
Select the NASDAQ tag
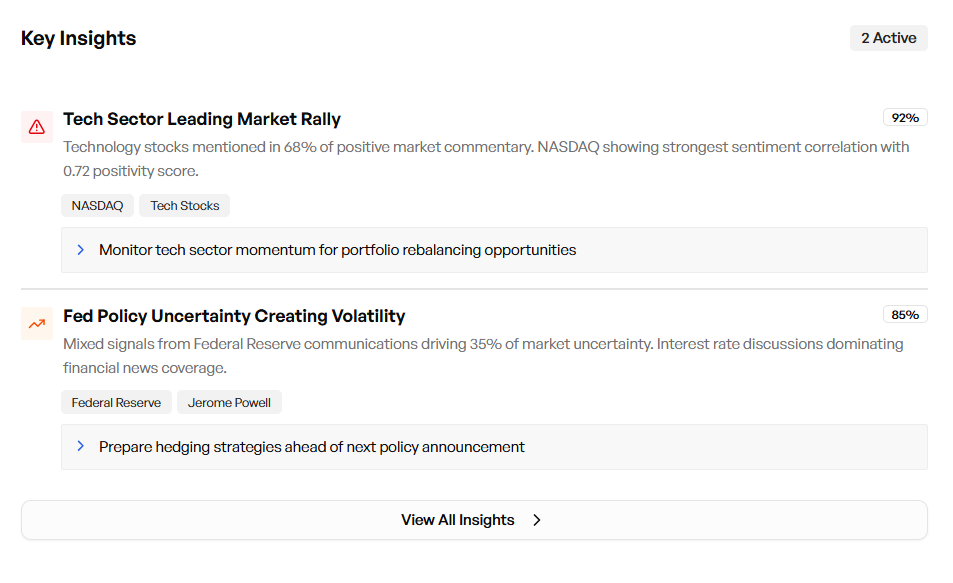pyautogui.click(x=97, y=205)
